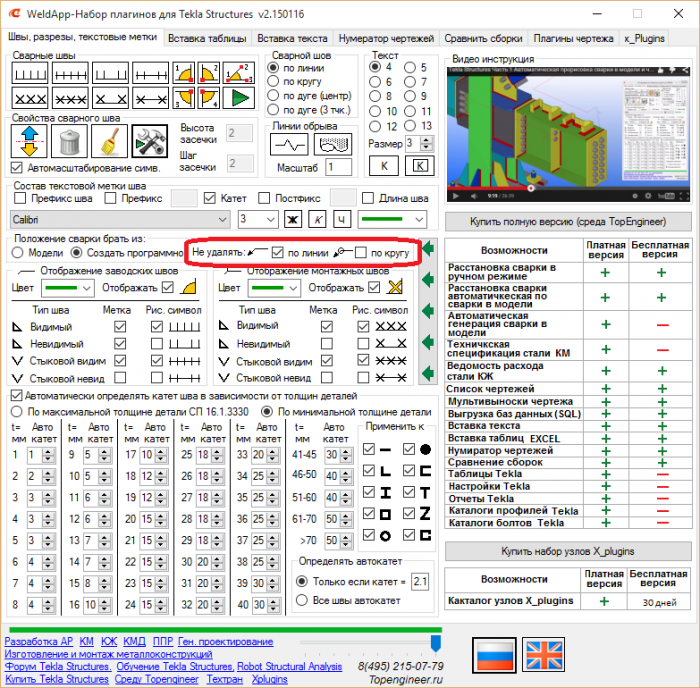700x688 pixels.
Task: Open 'Вставка таблицы' tab
Action: click(207, 38)
